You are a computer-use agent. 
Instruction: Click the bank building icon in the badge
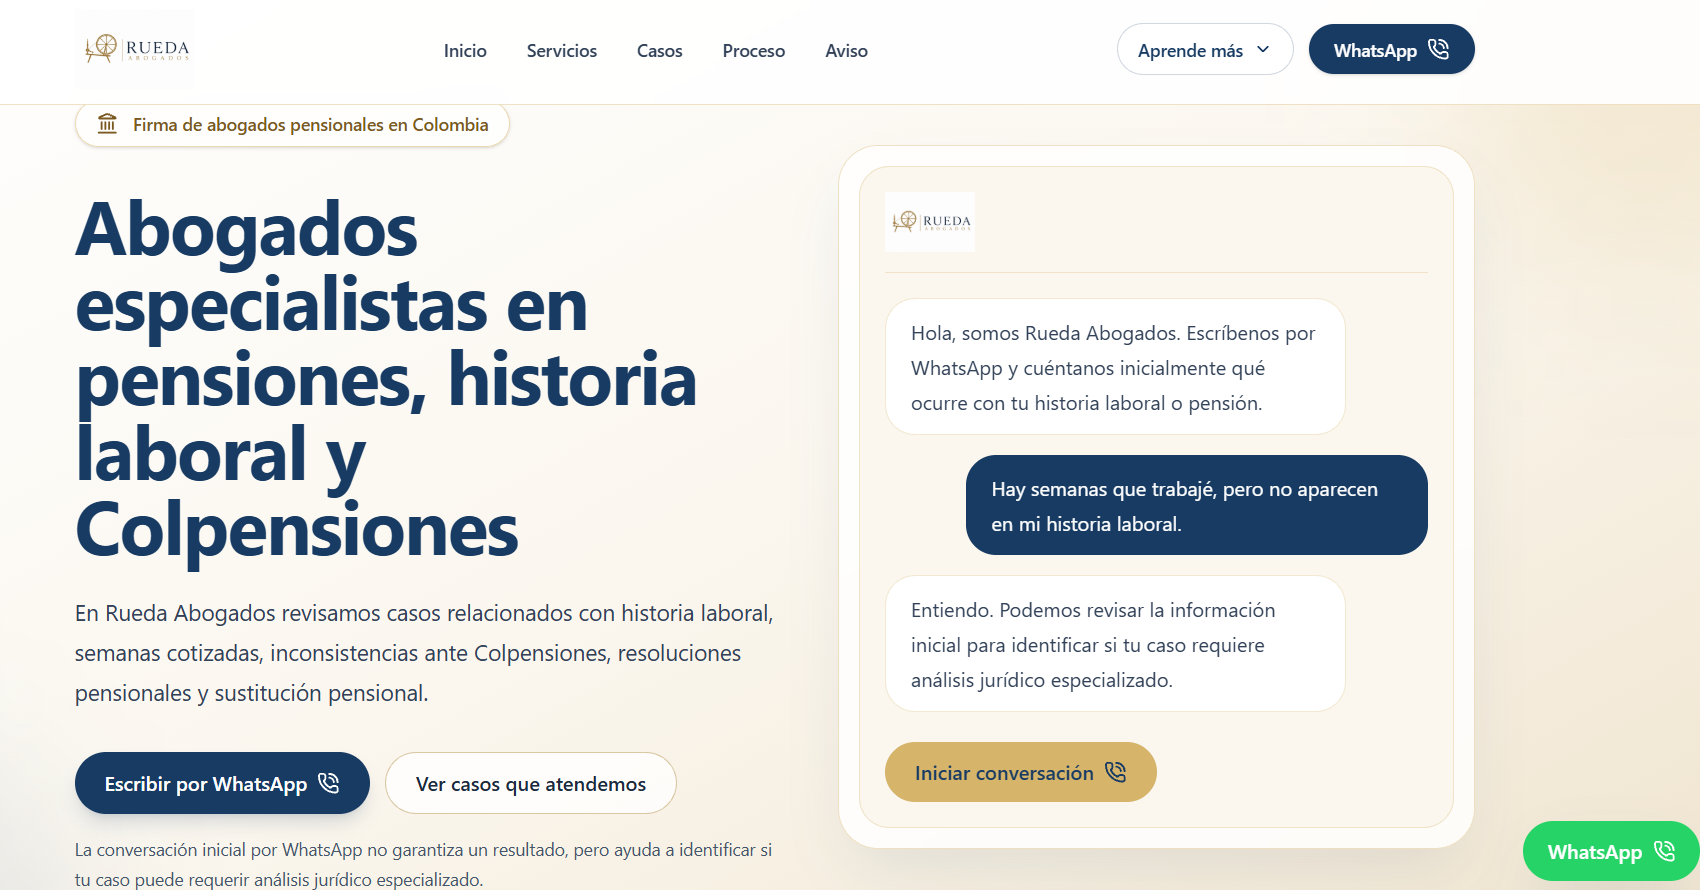107,124
